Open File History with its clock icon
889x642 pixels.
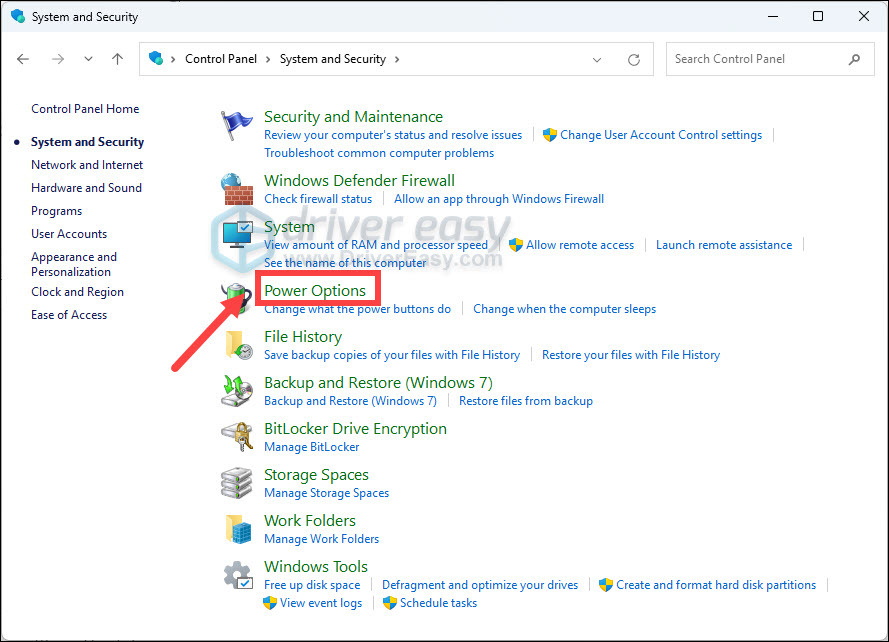237,344
